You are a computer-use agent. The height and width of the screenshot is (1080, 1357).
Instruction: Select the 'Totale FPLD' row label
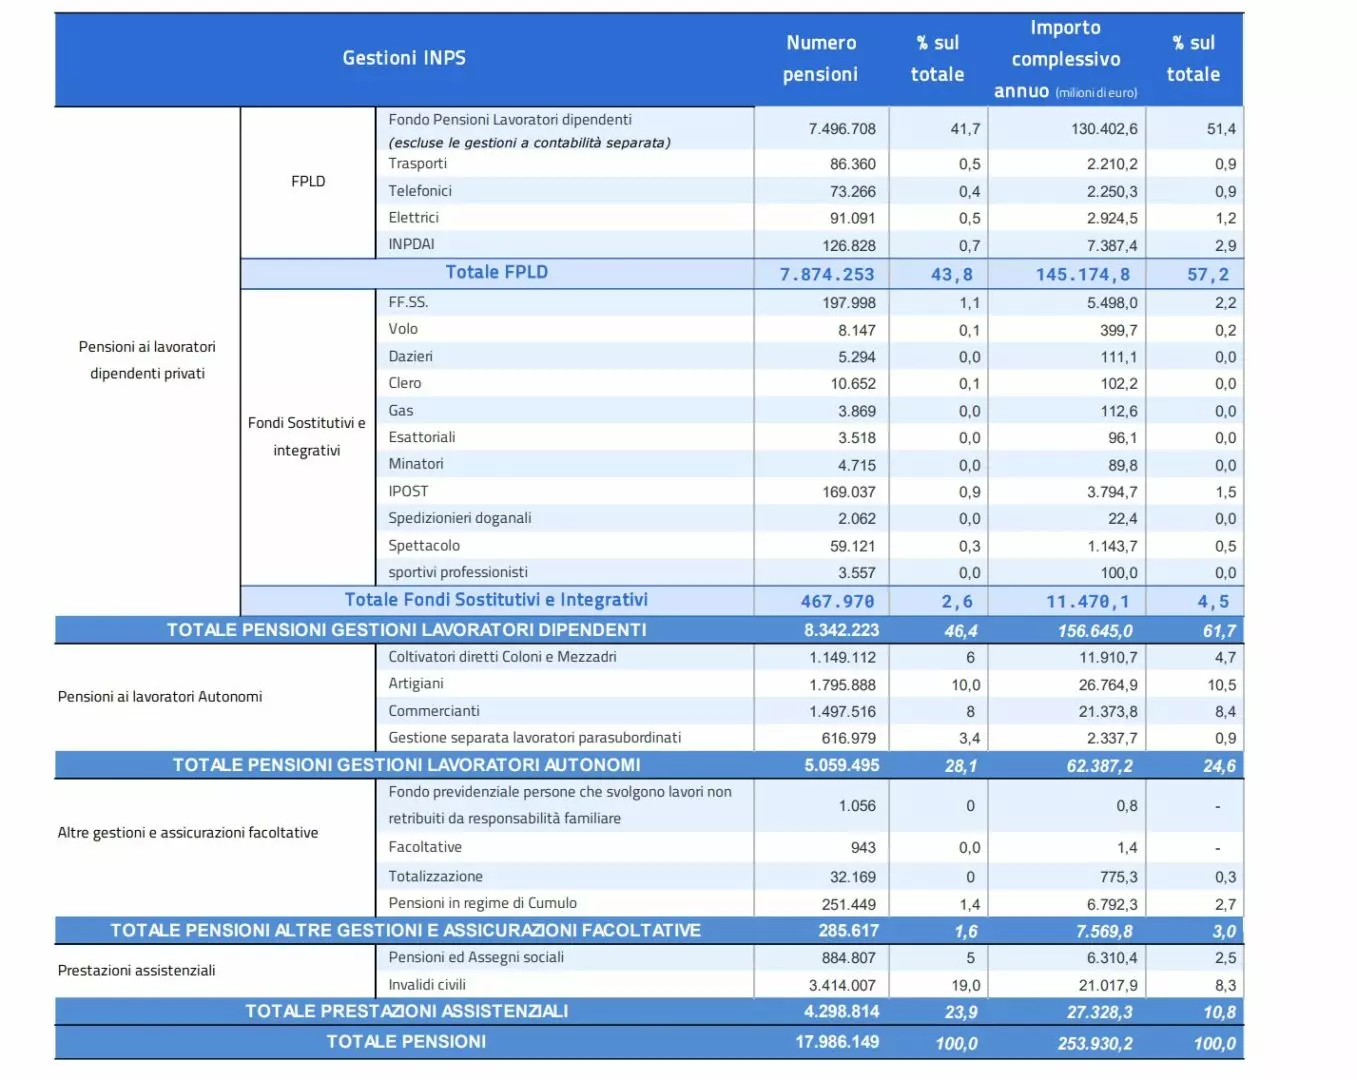point(496,273)
